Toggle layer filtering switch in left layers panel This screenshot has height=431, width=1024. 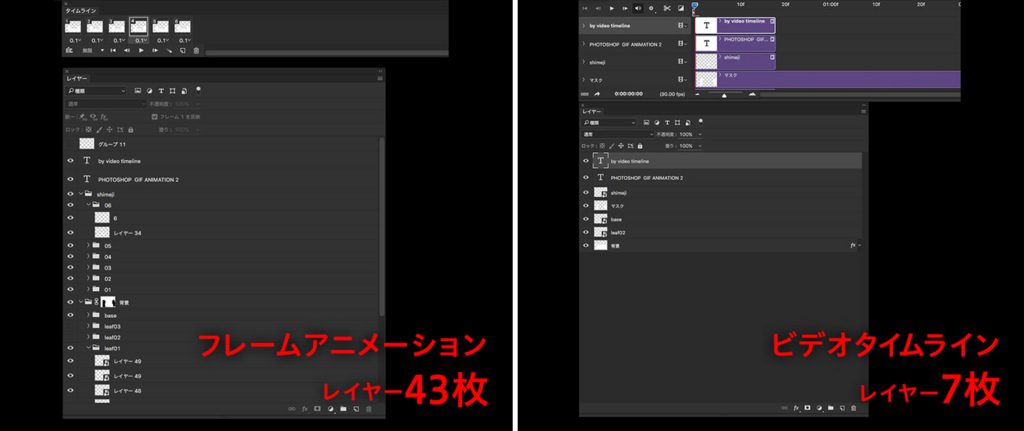coord(199,90)
